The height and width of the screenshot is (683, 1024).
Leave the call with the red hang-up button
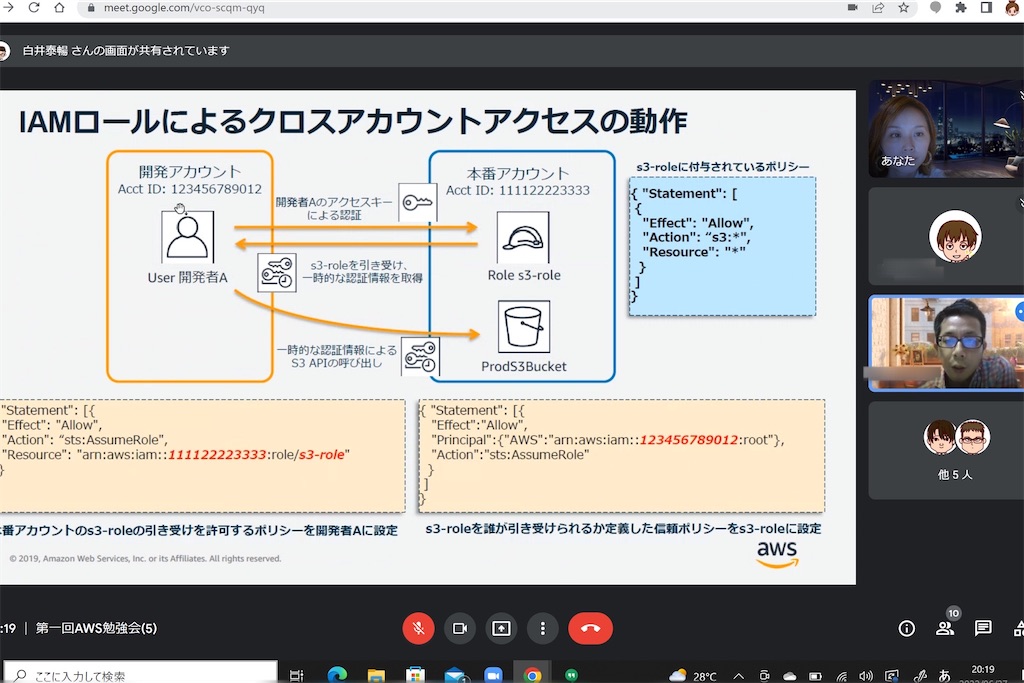[590, 628]
